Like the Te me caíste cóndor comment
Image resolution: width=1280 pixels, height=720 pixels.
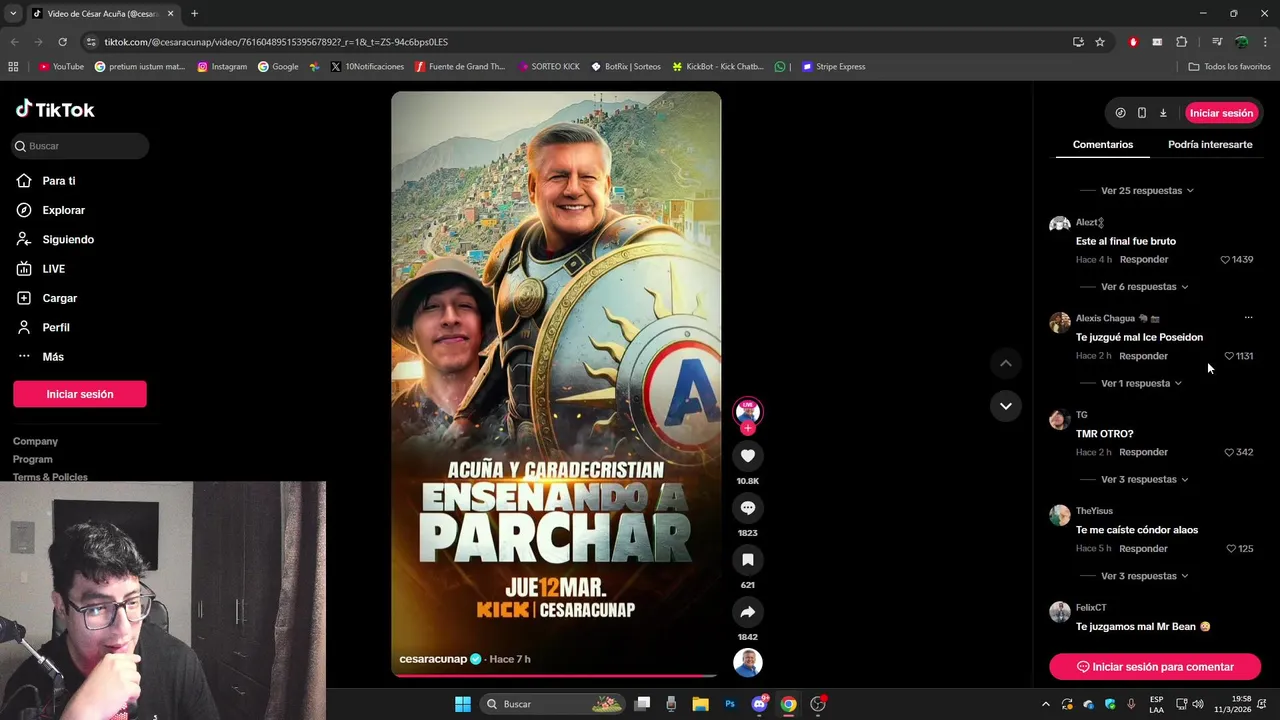pos(1231,549)
